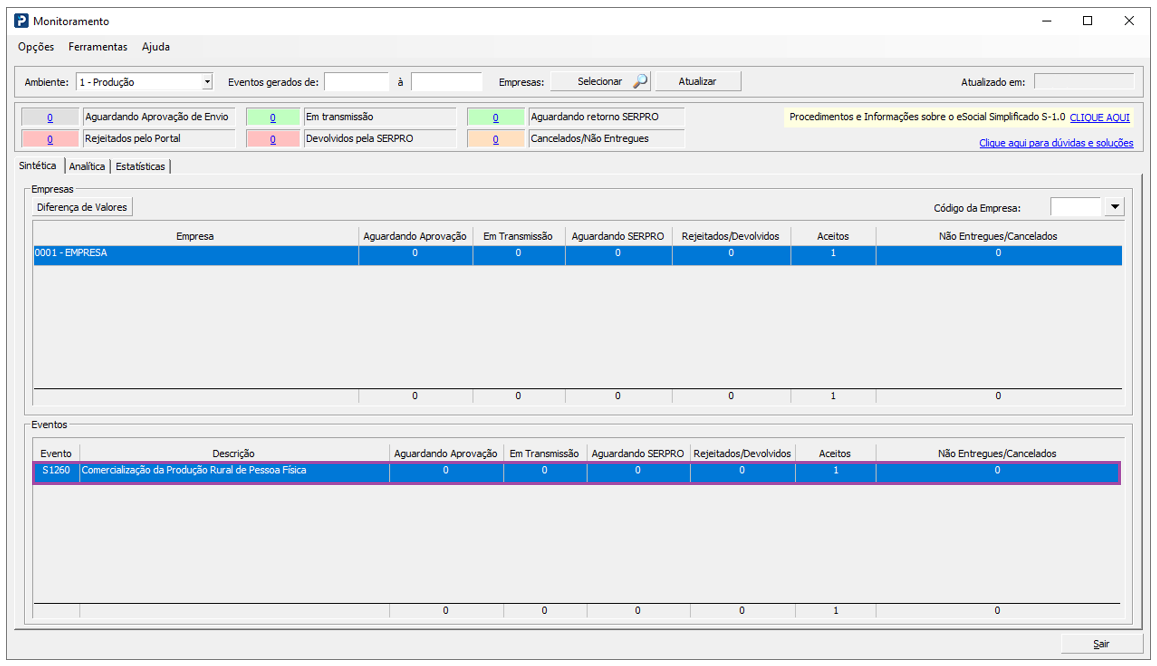Open the CLIQUE AQUI eSocial link
Viewport: 1157px width, 666px height.
coord(1099,117)
